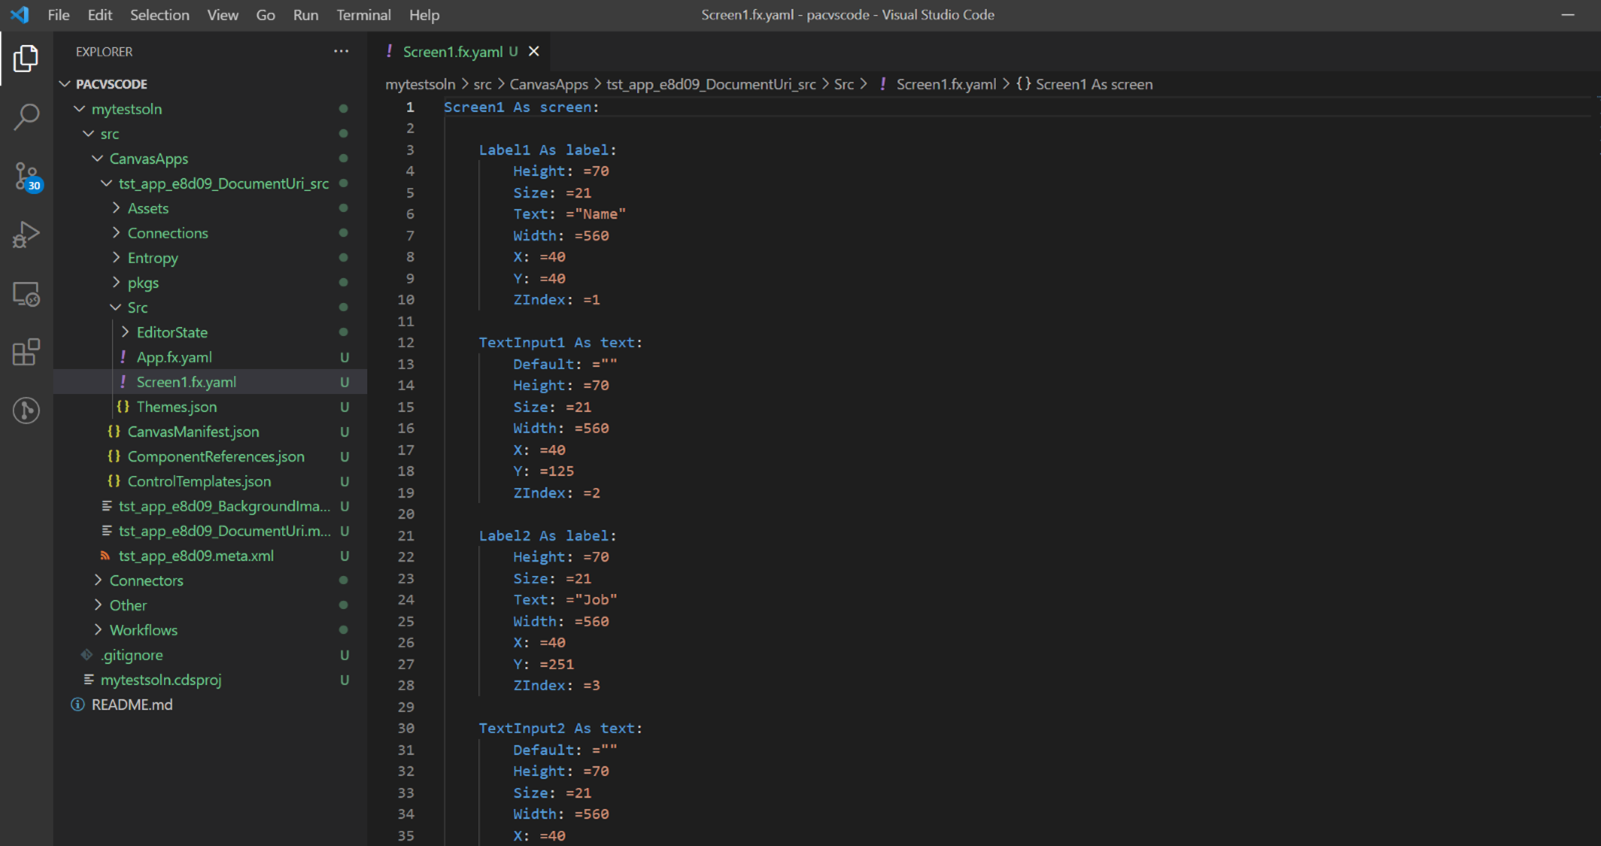This screenshot has height=846, width=1601.
Task: Open the Run and Debug view
Action: (26, 235)
